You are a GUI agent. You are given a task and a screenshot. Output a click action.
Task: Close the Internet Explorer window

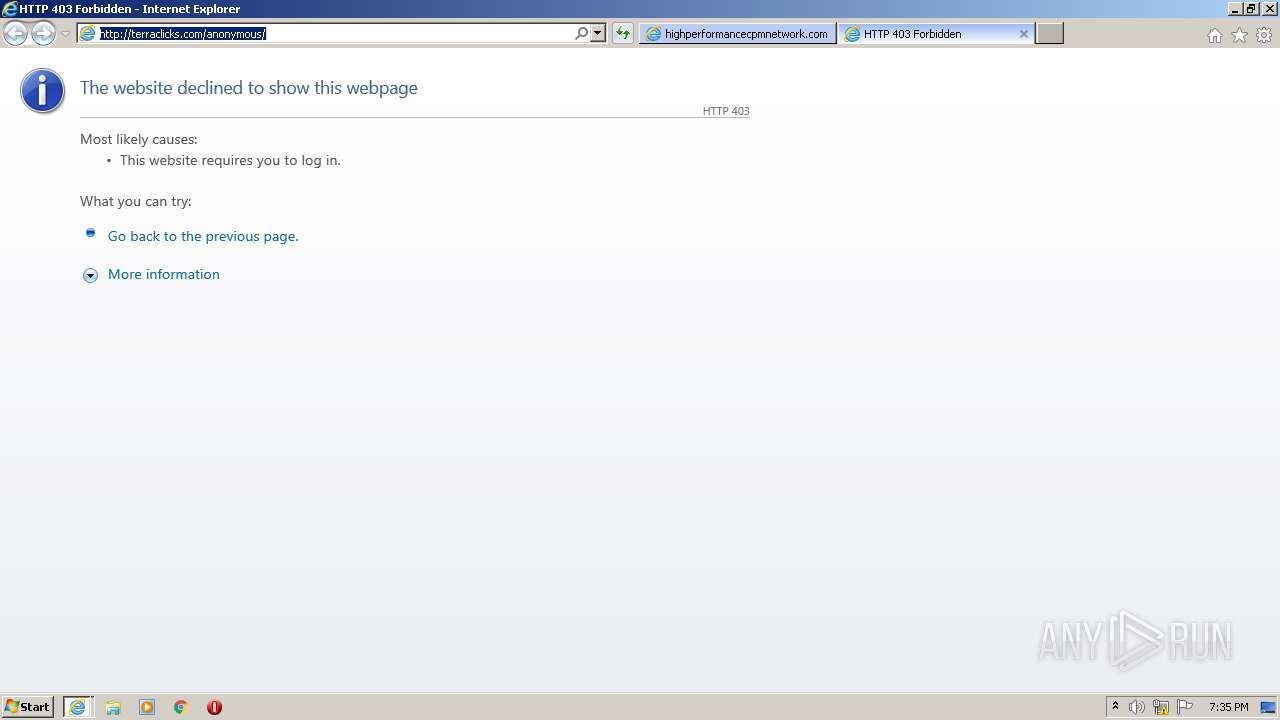point(1269,8)
